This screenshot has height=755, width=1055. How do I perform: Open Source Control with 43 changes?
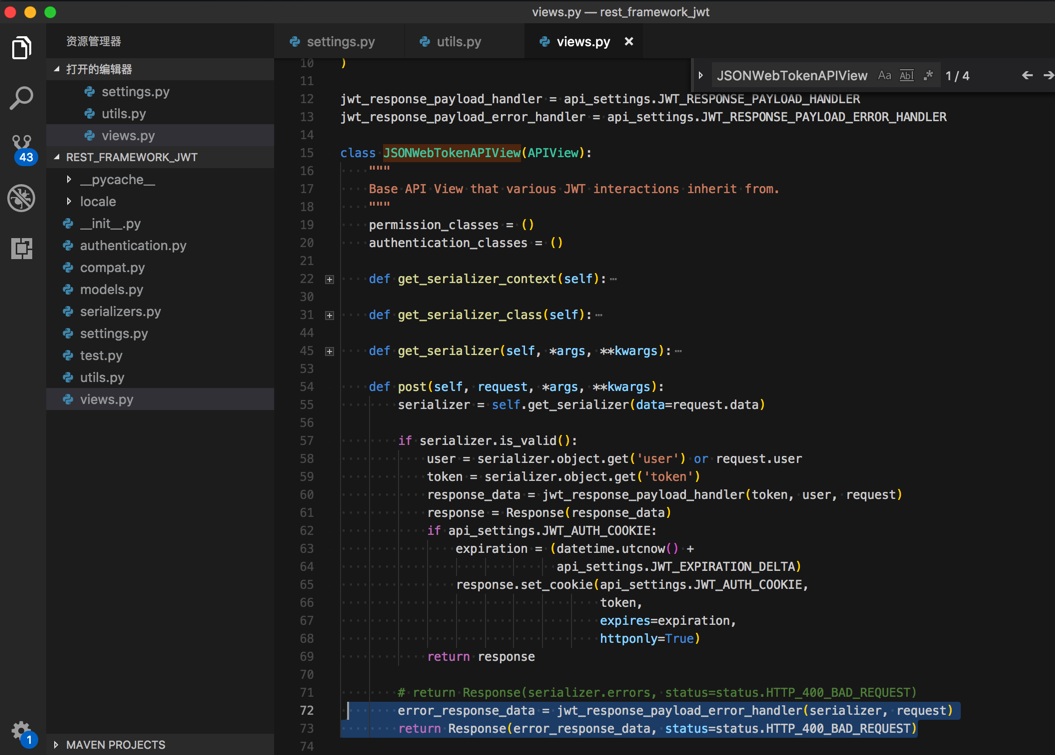click(x=22, y=148)
